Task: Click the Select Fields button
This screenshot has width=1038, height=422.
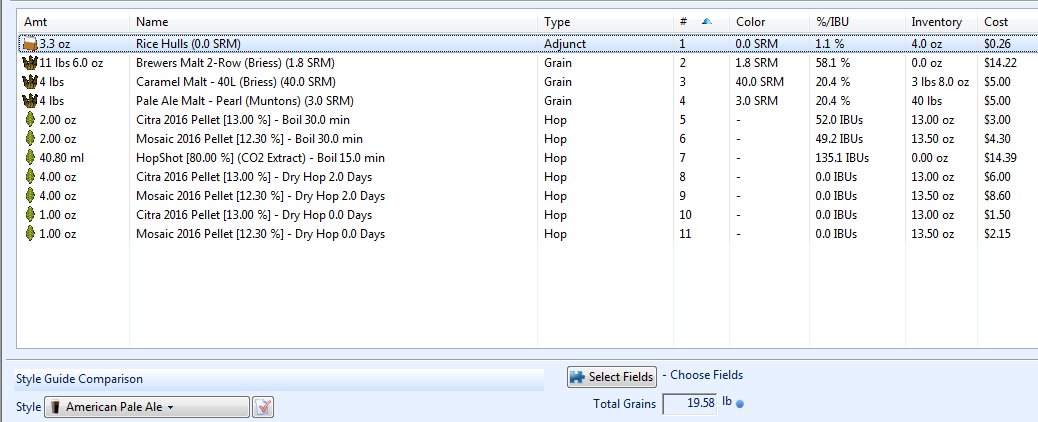Action: [612, 377]
